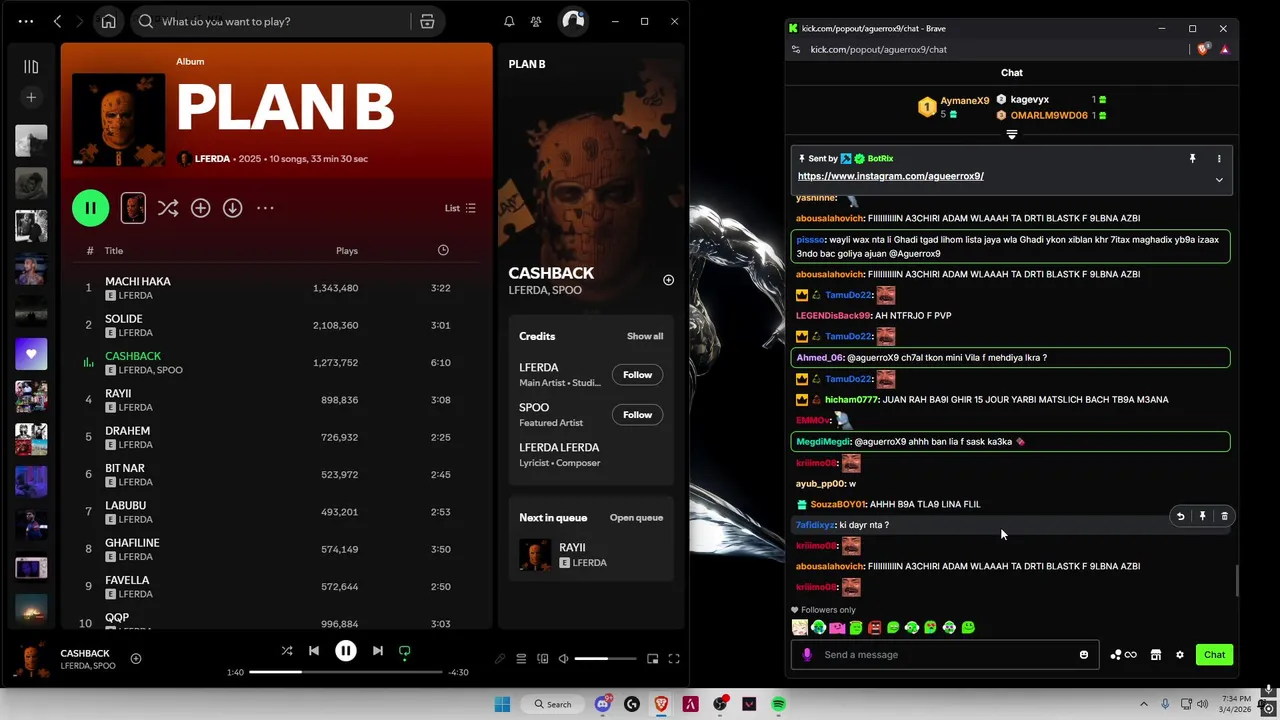Add CASHBACK to library in right panel
This screenshot has height=720, width=1280.
pyautogui.click(x=668, y=280)
